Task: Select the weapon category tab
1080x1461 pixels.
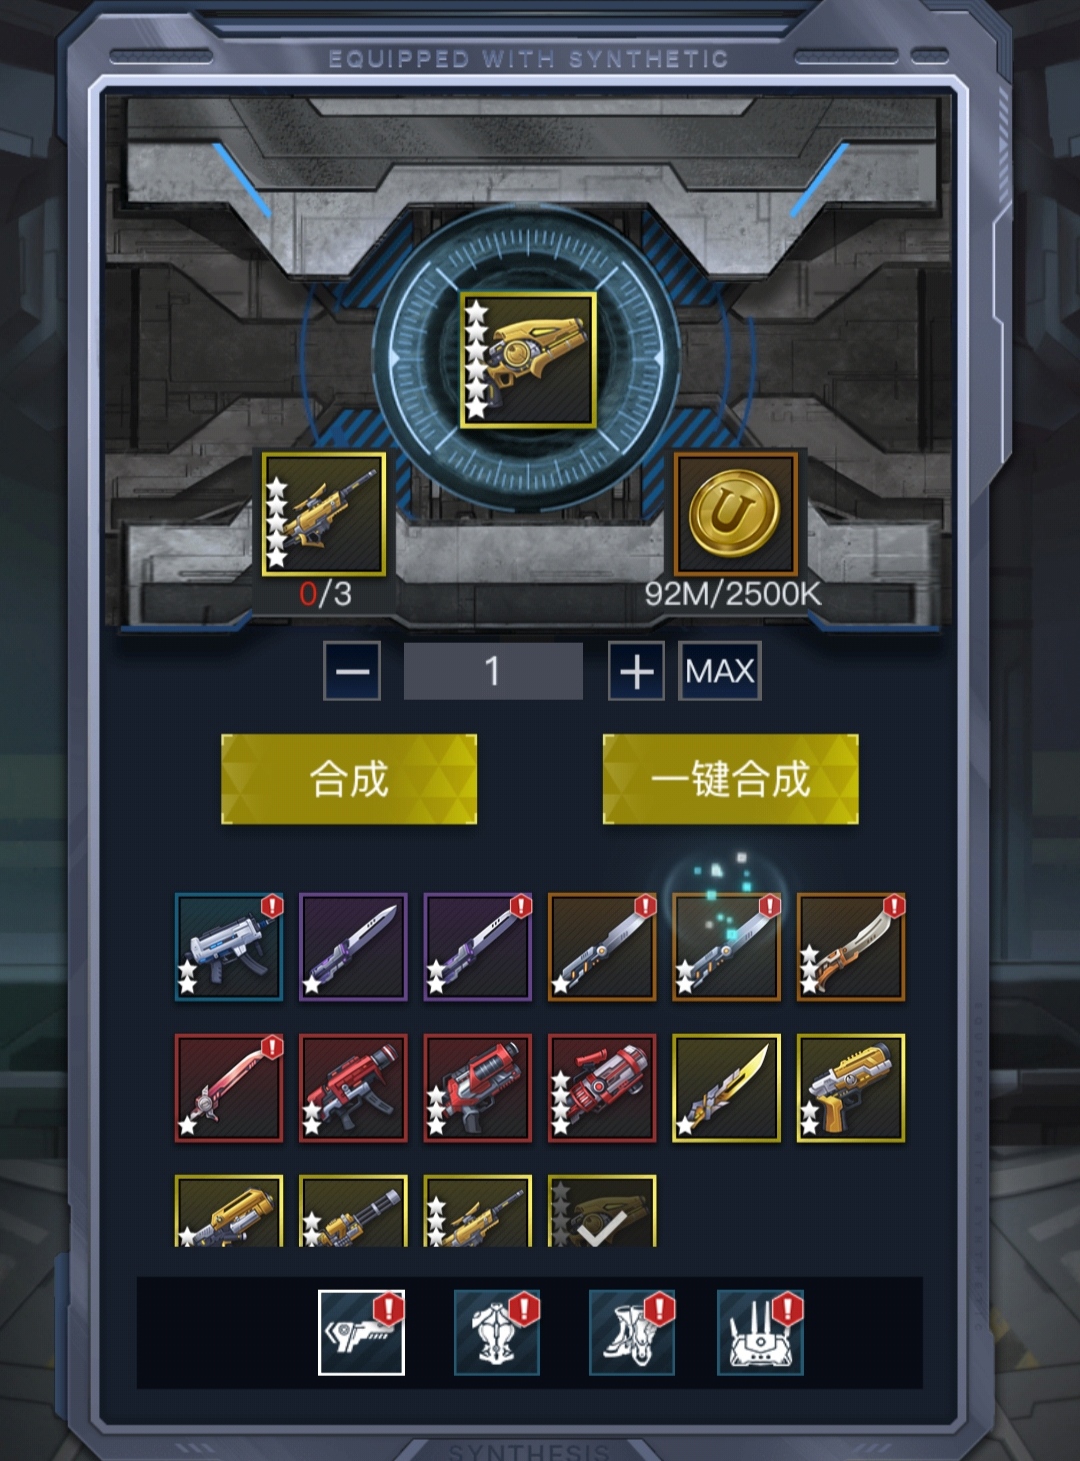Action: coord(361,1332)
